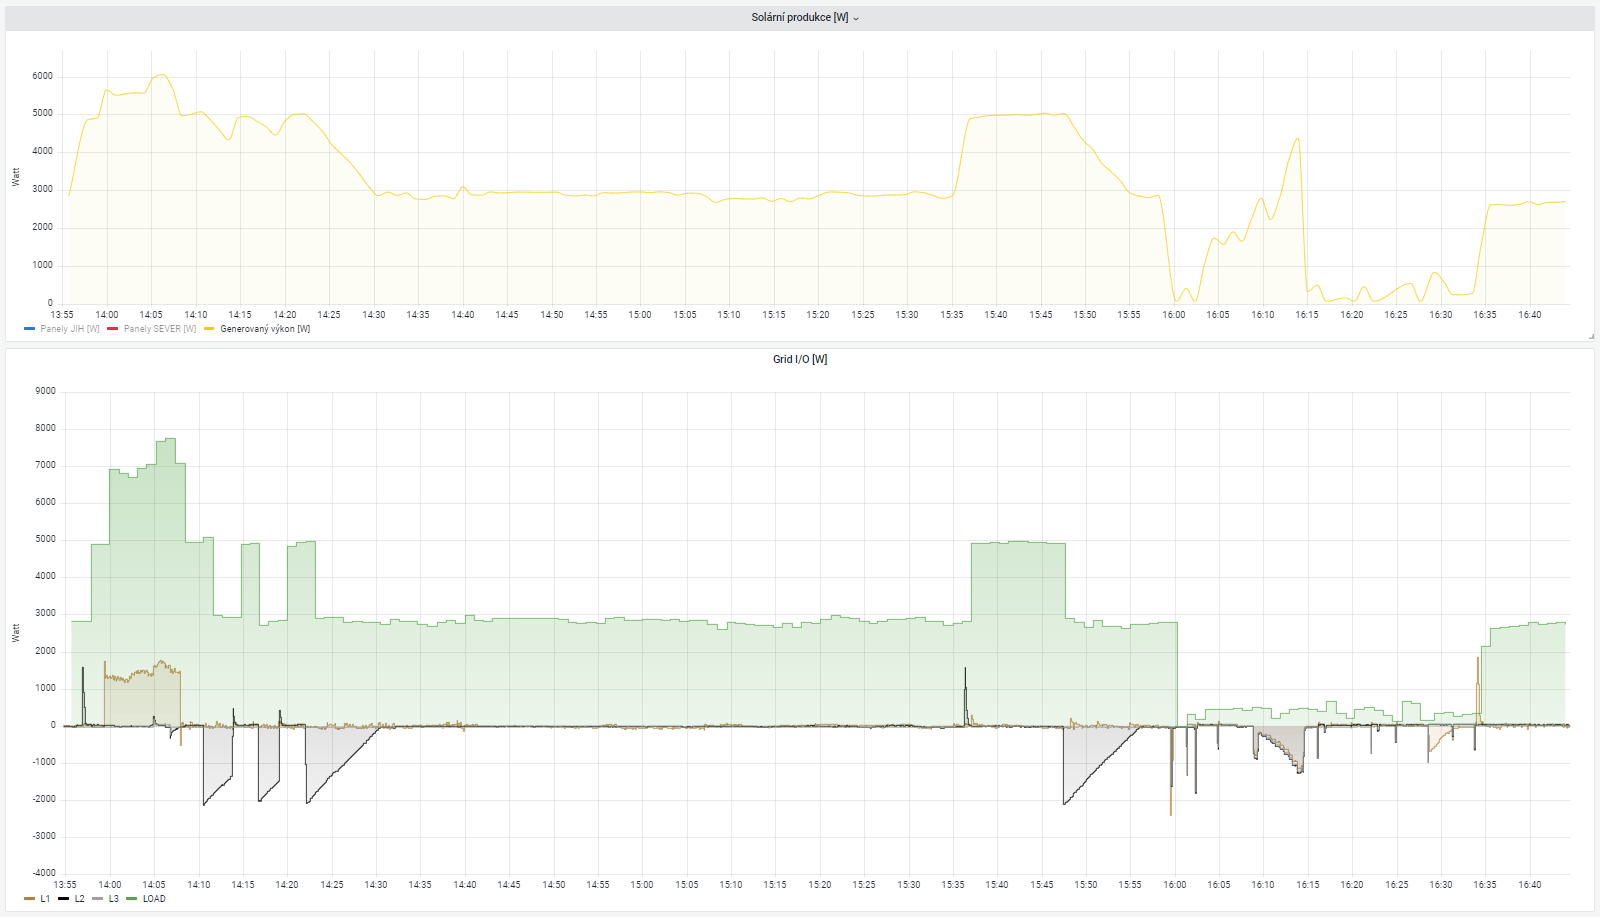
Task: Click the 16:35 time label in the Grid I/O chart
Action: coord(1485,885)
